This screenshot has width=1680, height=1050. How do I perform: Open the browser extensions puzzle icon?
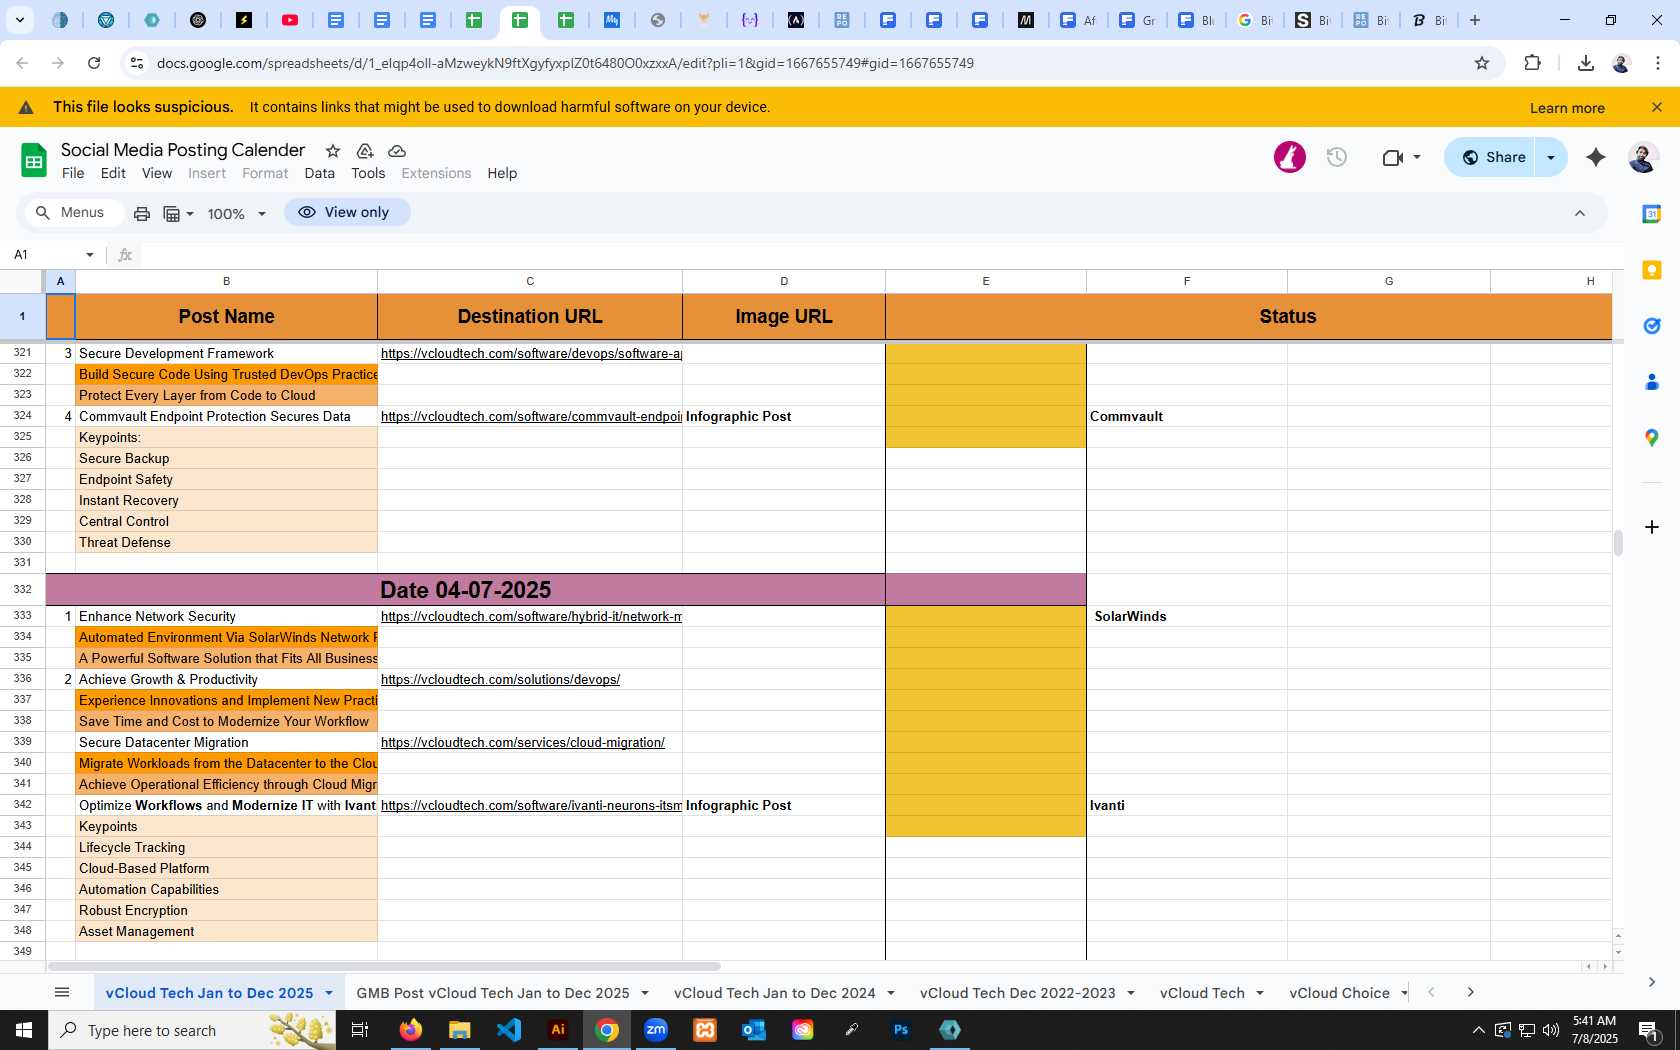[x=1532, y=63]
